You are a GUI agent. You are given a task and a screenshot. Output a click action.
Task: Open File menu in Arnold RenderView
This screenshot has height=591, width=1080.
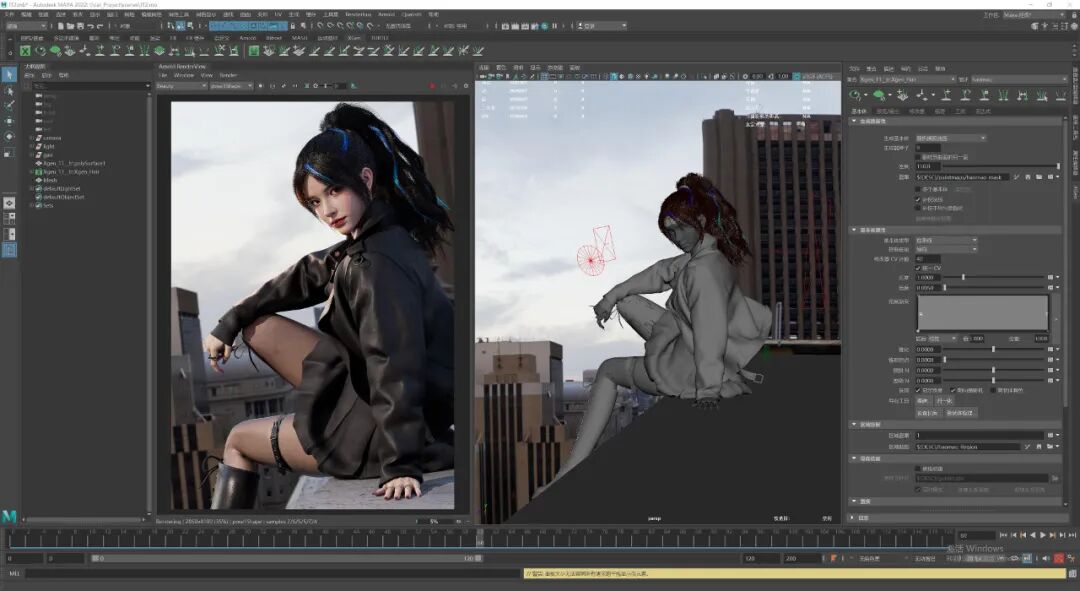point(163,75)
